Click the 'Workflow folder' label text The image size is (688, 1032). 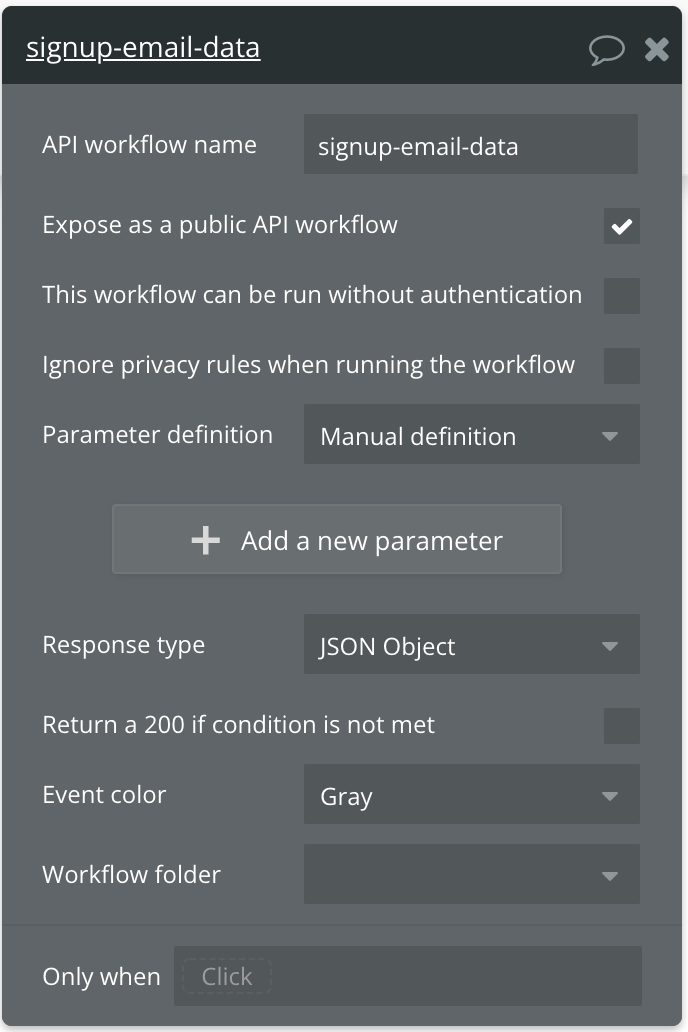(131, 875)
